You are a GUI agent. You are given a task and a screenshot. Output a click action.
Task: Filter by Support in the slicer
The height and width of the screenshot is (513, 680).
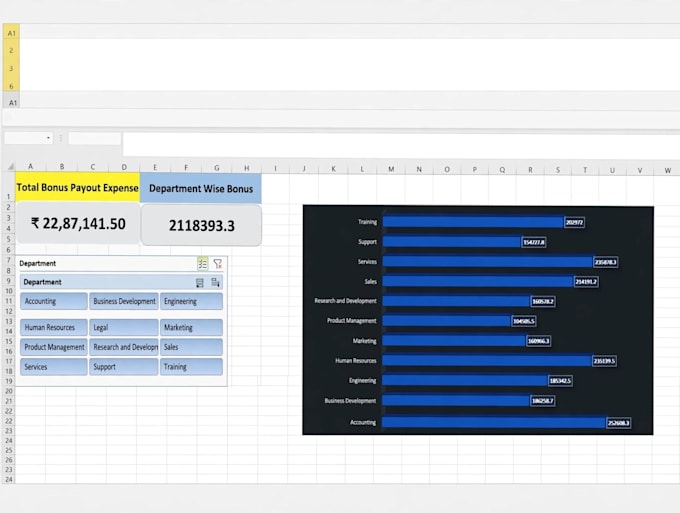pyautogui.click(x=124, y=366)
